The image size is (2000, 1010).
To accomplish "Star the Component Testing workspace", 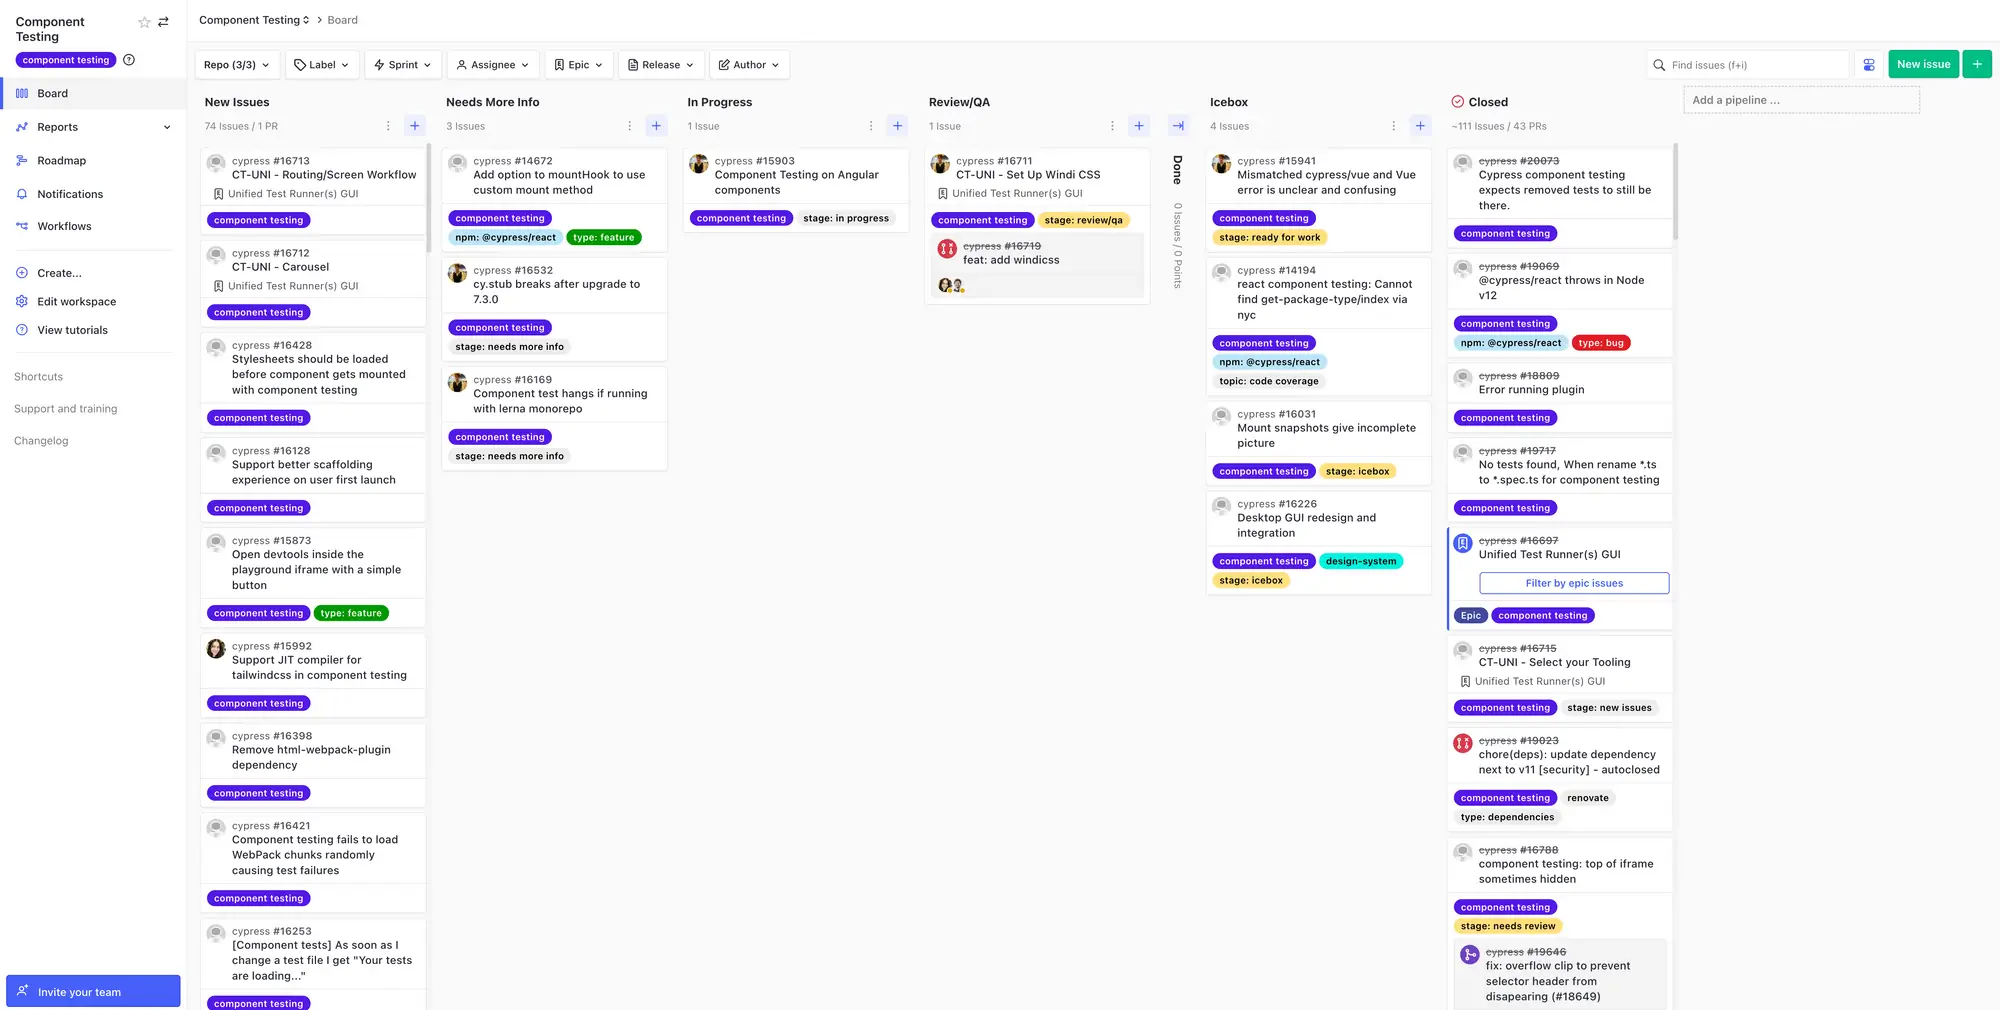I will [x=144, y=22].
